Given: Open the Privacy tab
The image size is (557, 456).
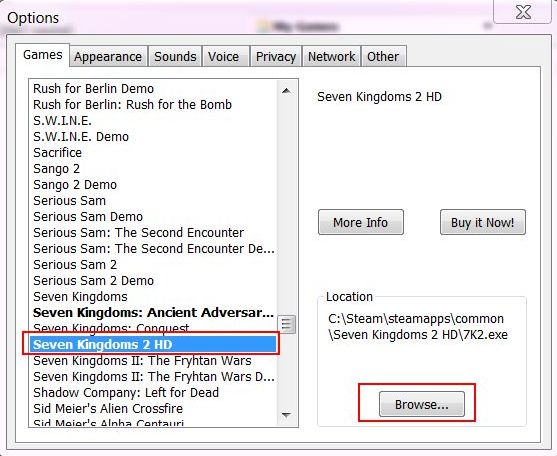Looking at the screenshot, I should pos(276,56).
